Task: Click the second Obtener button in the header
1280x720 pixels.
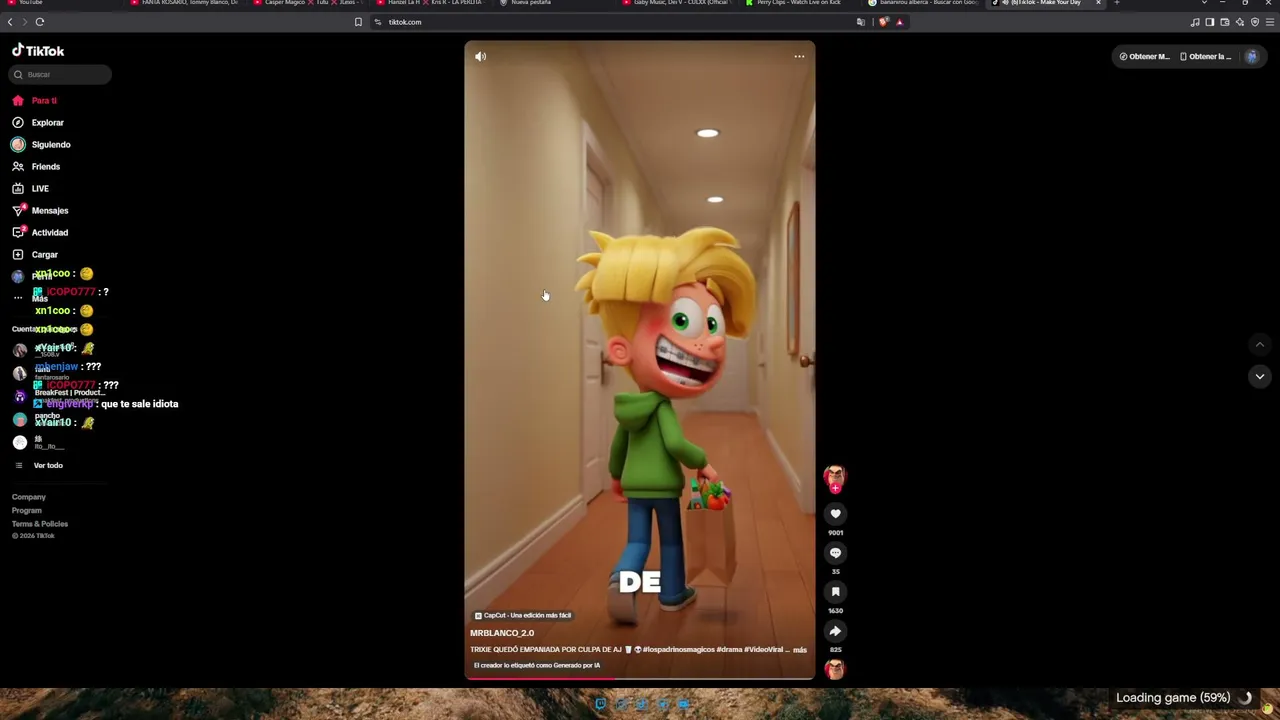Action: coord(1206,57)
